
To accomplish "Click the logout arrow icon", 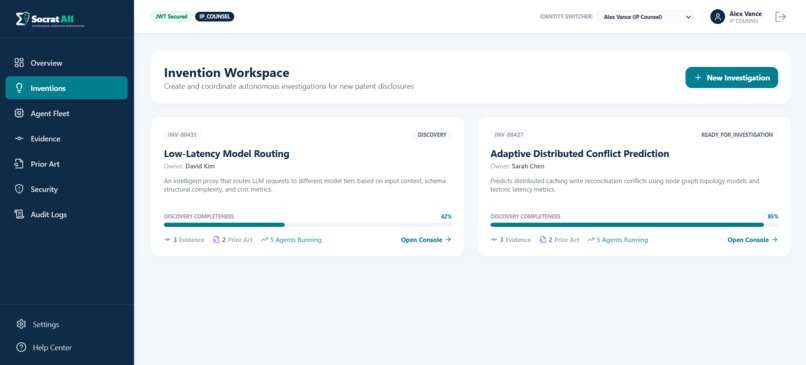I will 780,17.
